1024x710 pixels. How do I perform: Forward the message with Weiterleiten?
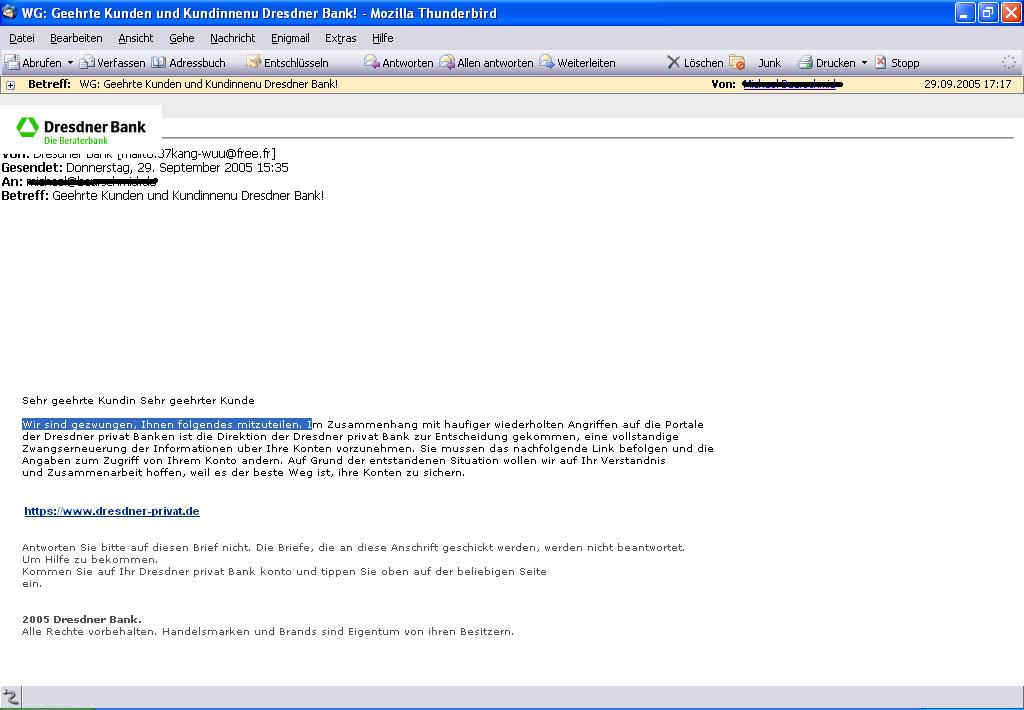click(577, 63)
